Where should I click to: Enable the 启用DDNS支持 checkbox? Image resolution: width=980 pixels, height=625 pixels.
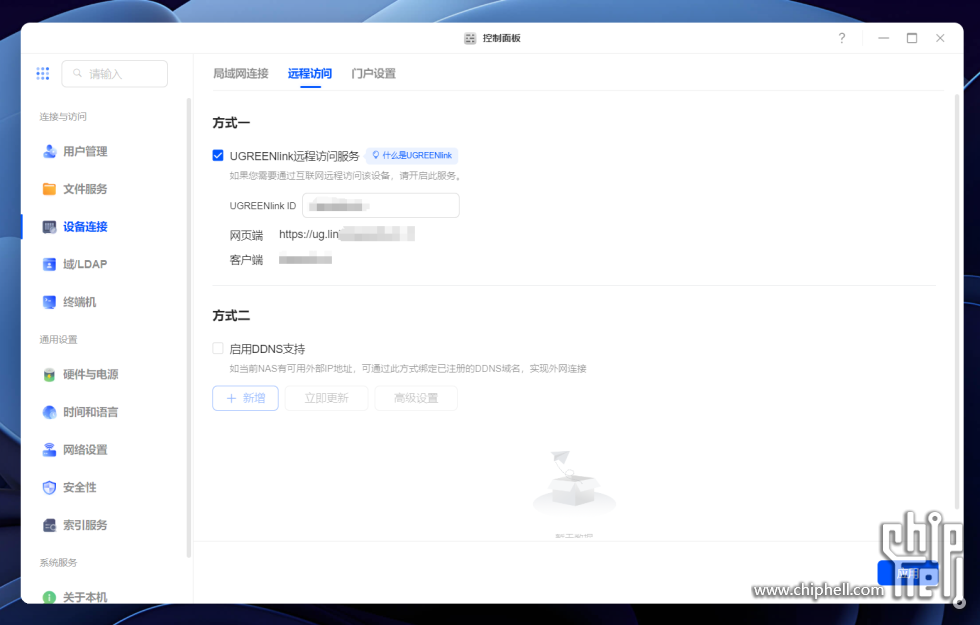(218, 348)
